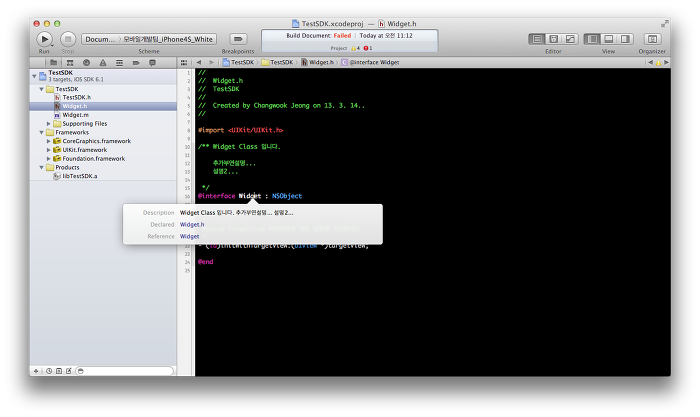Click TestSDK folder in jump bar
700x417 pixels.
coord(277,63)
